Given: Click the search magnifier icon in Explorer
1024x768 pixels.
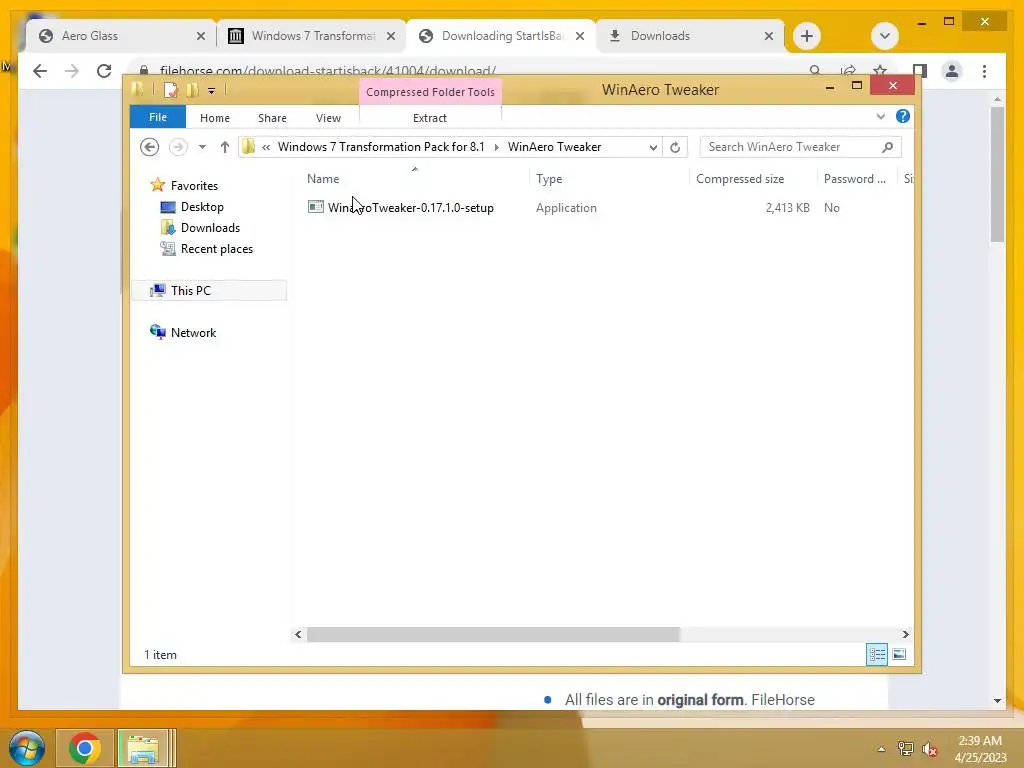Looking at the screenshot, I should point(887,147).
